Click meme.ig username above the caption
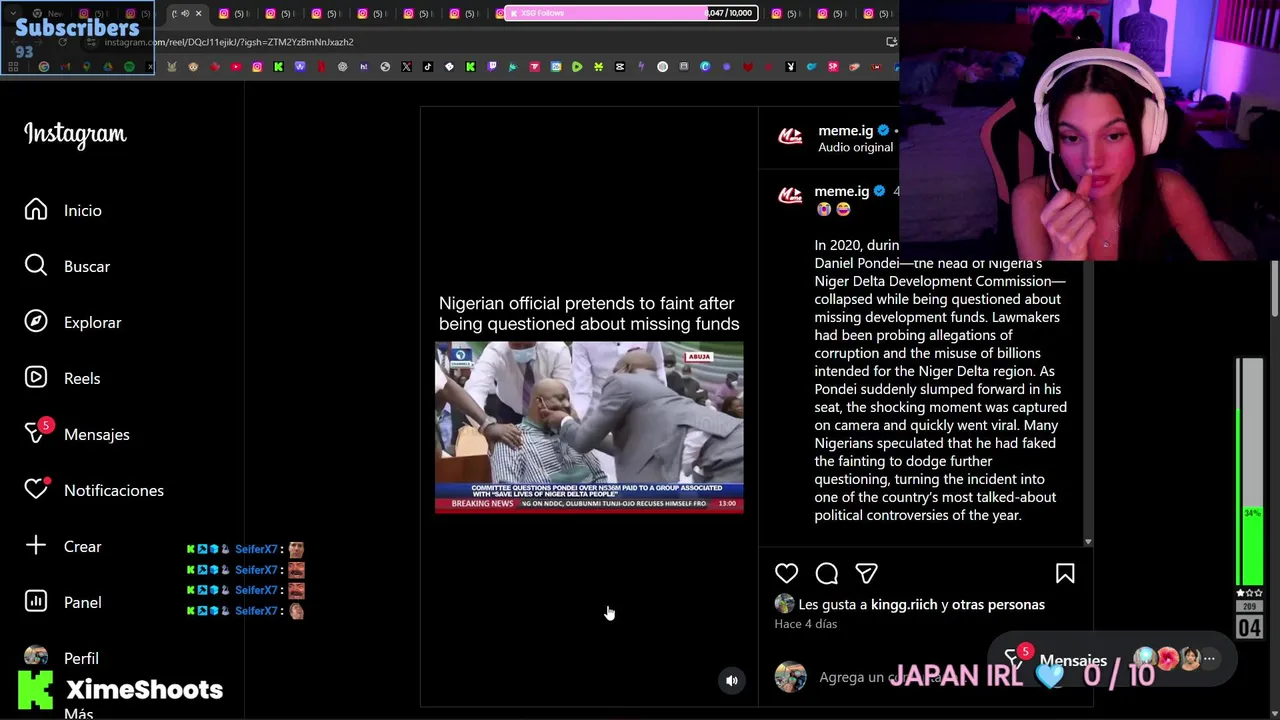 pyautogui.click(x=842, y=191)
